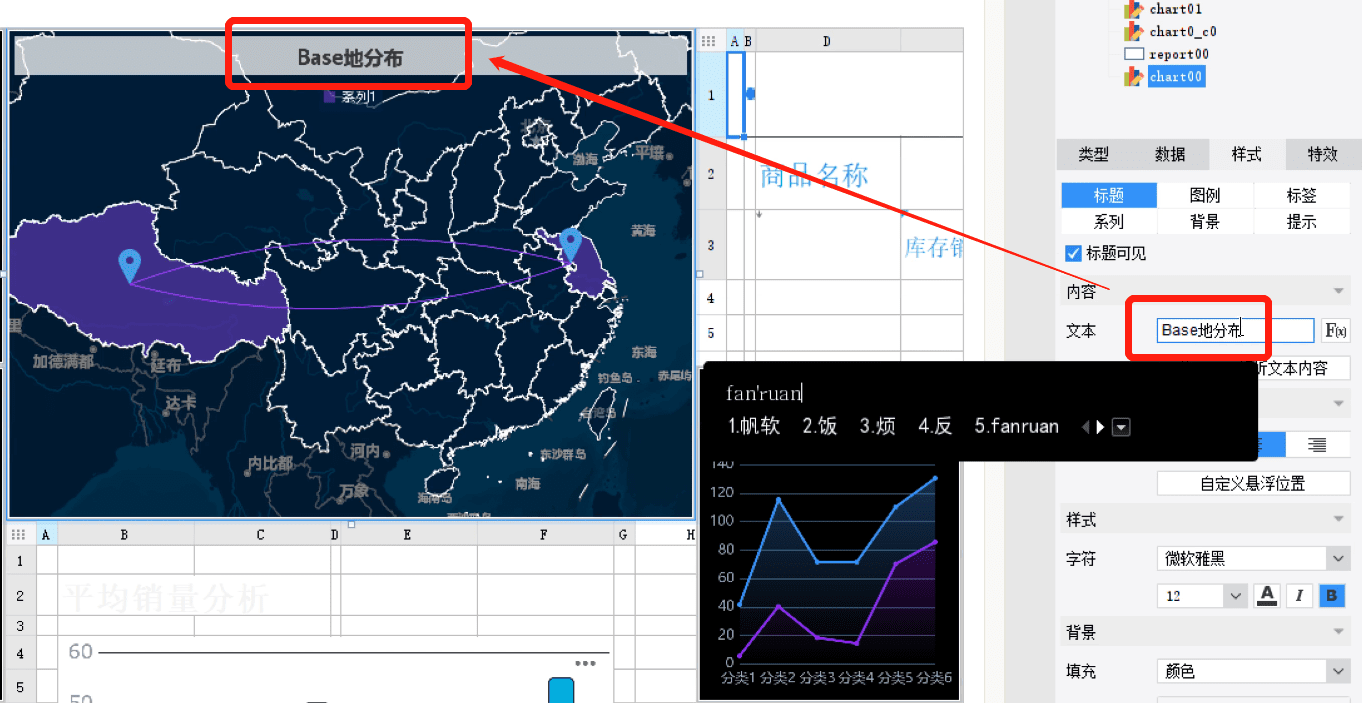The width and height of the screenshot is (1362, 703).
Task: Select chart01 in the component tree
Action: tap(1176, 9)
